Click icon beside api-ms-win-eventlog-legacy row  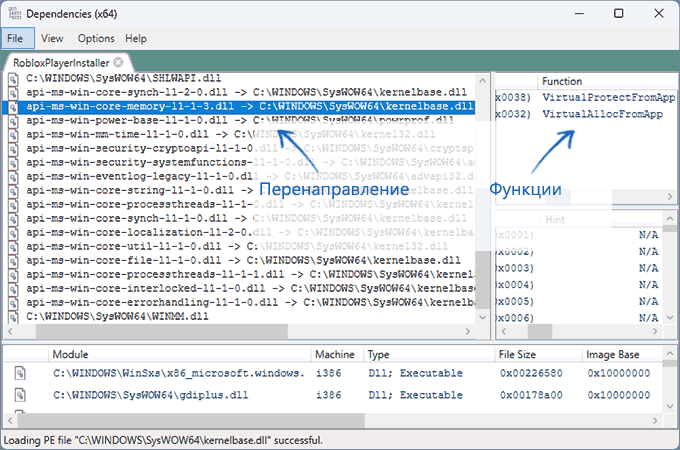(x=13, y=176)
